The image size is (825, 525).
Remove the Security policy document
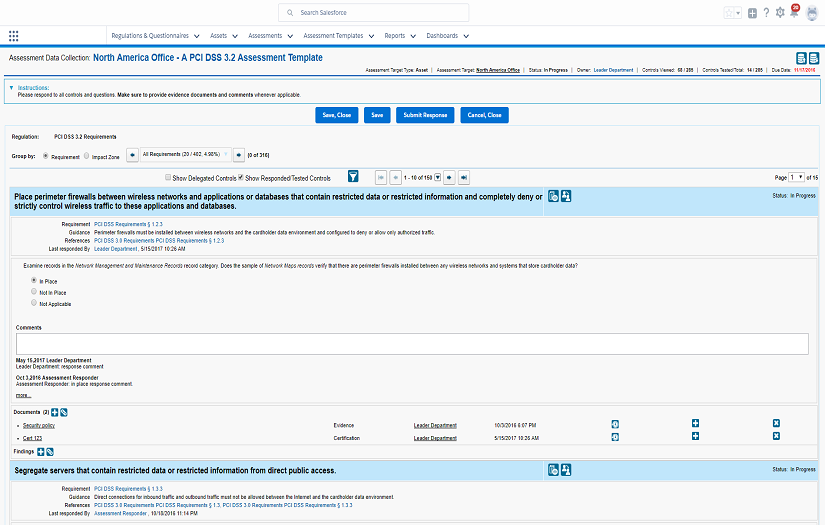(x=776, y=423)
